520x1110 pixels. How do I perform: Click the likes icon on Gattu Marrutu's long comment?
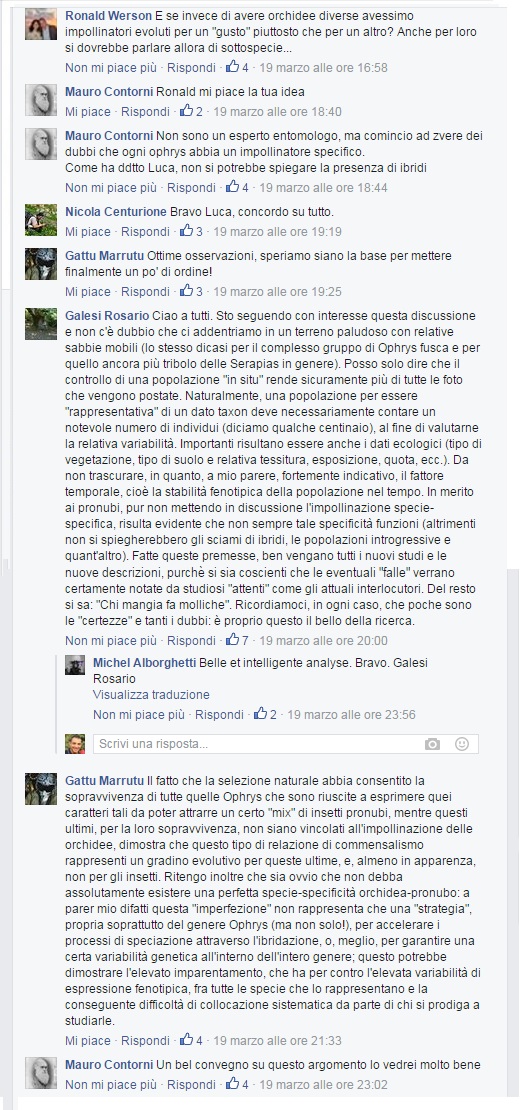(x=187, y=1039)
